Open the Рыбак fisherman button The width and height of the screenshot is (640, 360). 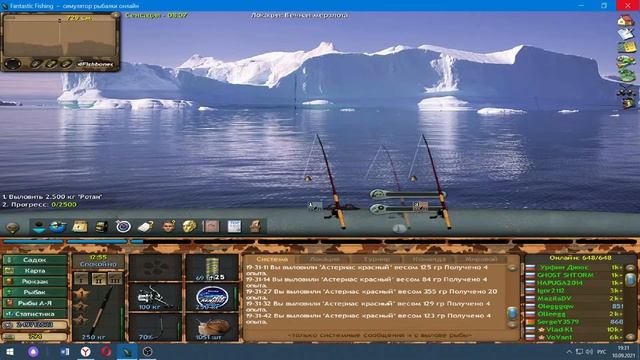click(x=35, y=292)
